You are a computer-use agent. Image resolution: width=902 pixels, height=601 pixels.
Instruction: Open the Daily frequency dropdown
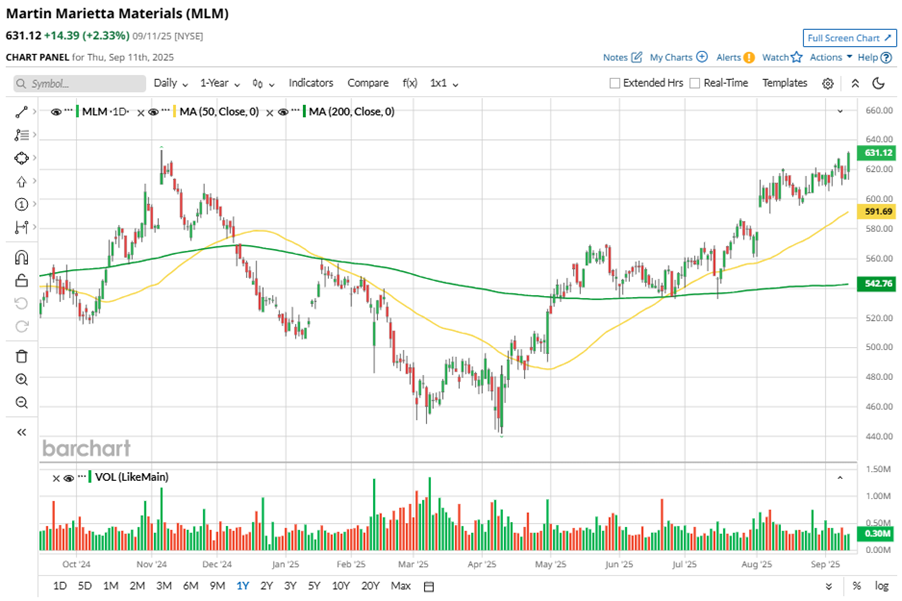(171, 83)
